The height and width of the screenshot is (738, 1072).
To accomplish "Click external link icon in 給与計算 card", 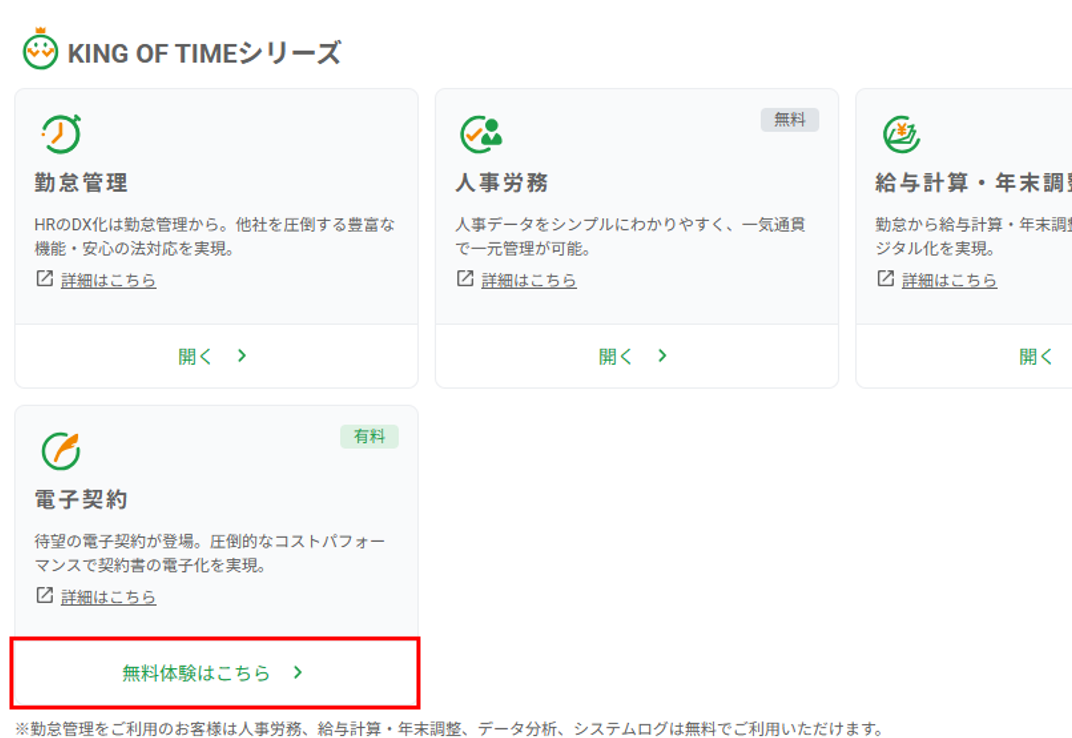I will click(x=885, y=279).
